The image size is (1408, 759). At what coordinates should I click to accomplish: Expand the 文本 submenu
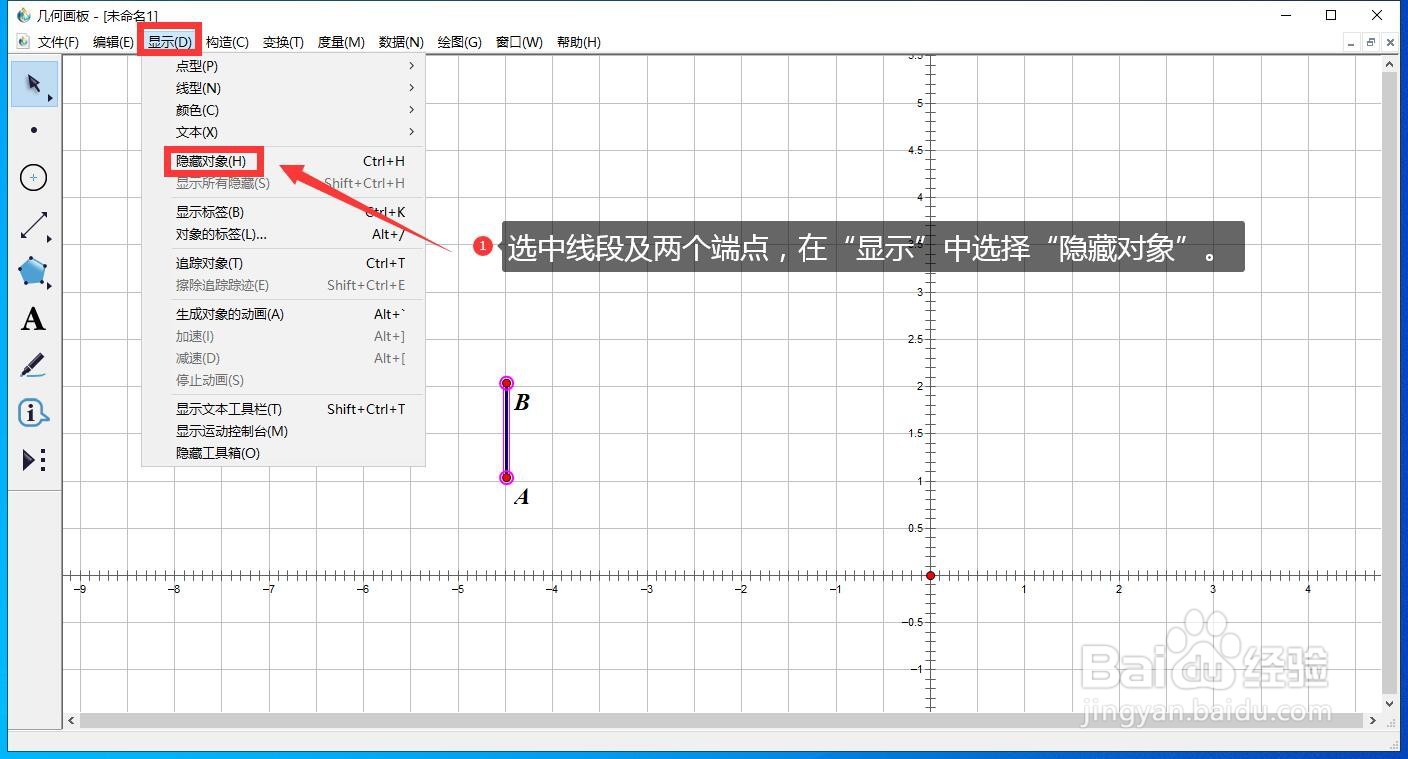(196, 132)
